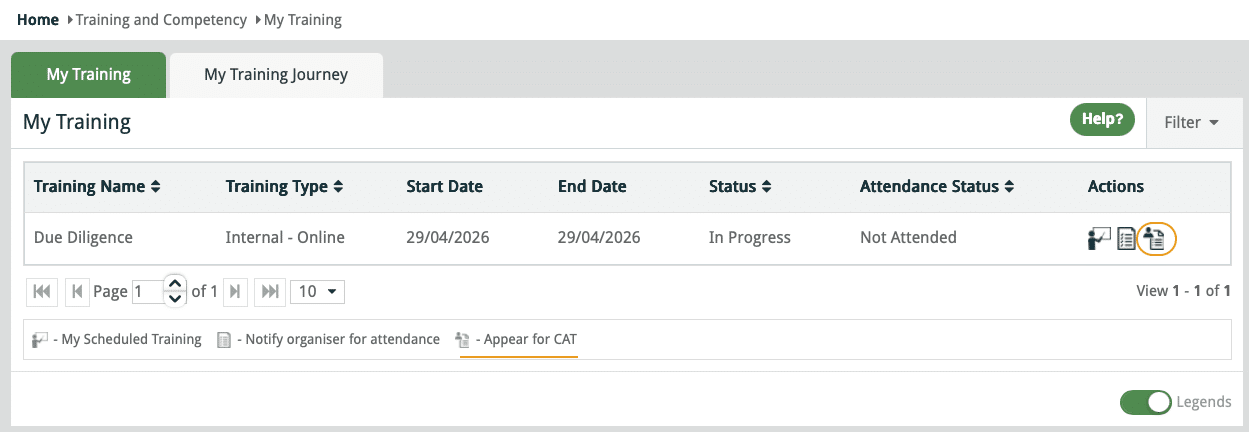Select the My Training tab
Image resolution: width=1249 pixels, height=432 pixels.
[x=88, y=75]
